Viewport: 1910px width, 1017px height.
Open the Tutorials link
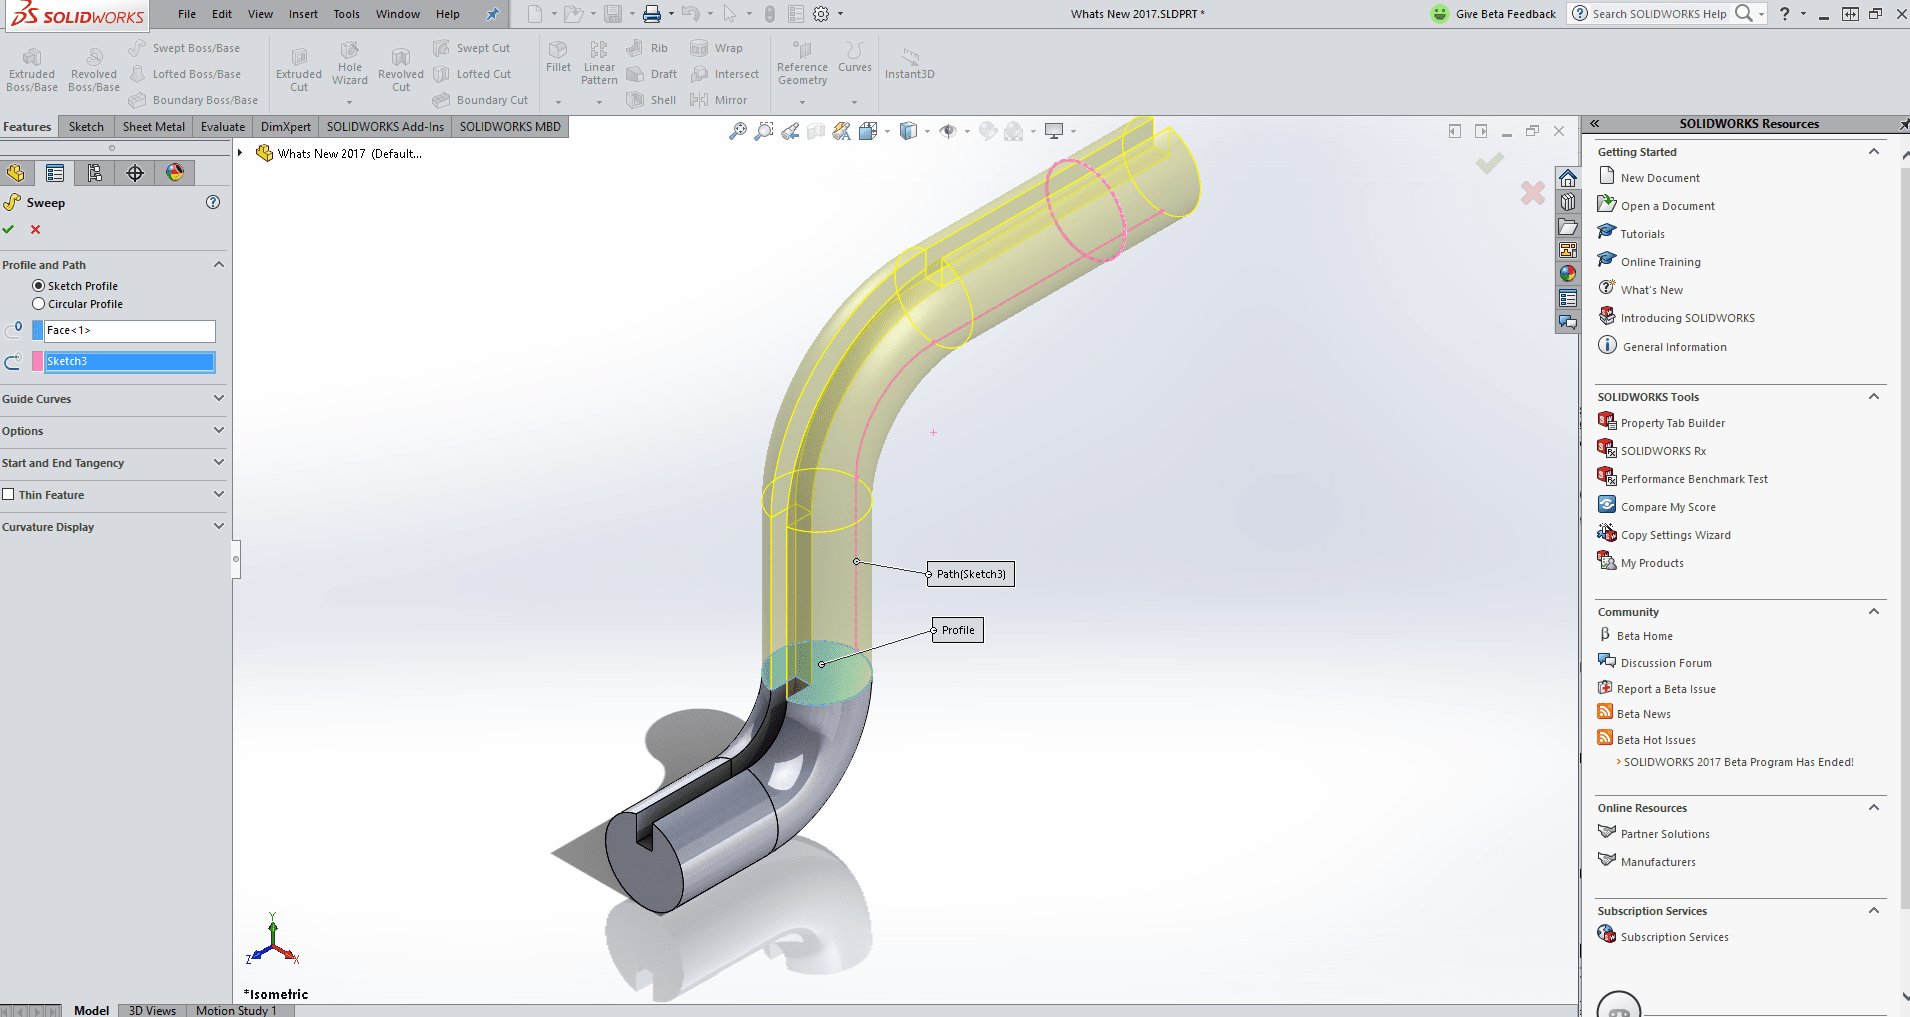coord(1642,234)
